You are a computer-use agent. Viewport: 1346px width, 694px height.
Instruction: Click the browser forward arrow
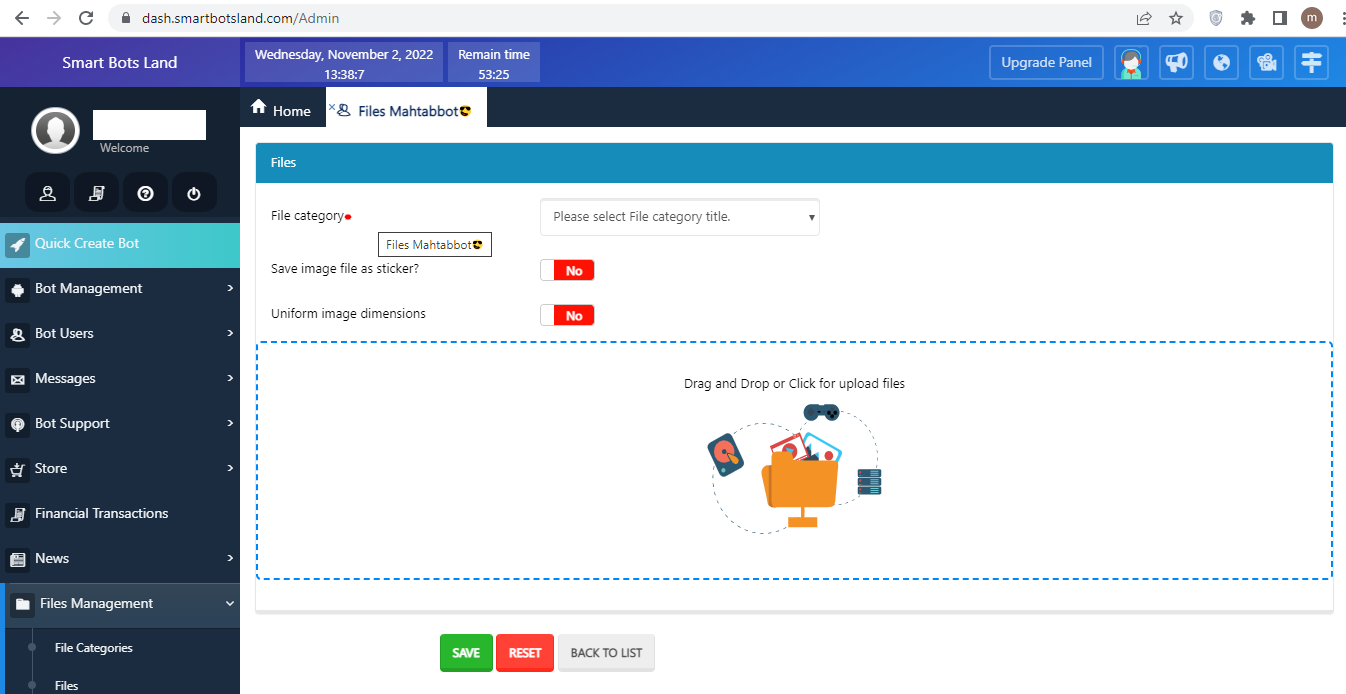point(53,18)
